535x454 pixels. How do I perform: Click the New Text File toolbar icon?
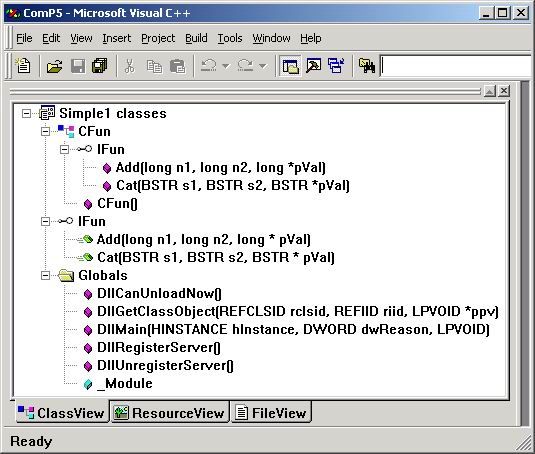(23, 65)
